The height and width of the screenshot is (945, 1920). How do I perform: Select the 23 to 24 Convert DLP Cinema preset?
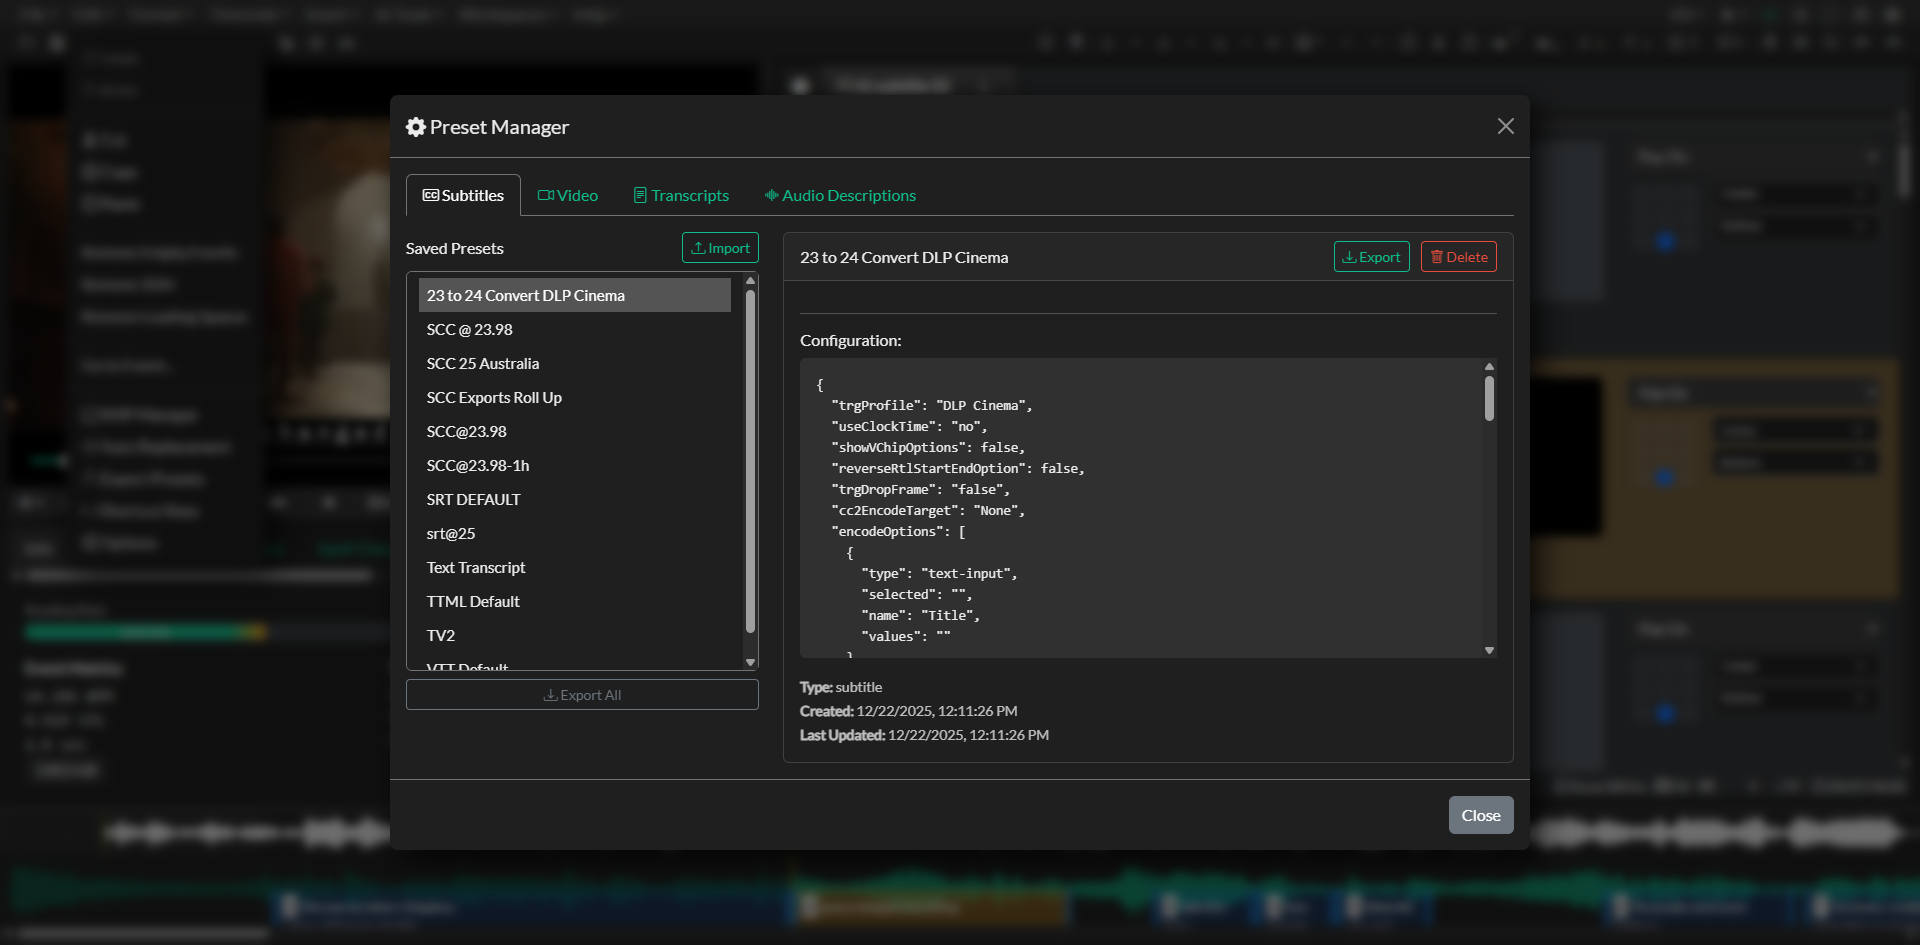tap(575, 295)
